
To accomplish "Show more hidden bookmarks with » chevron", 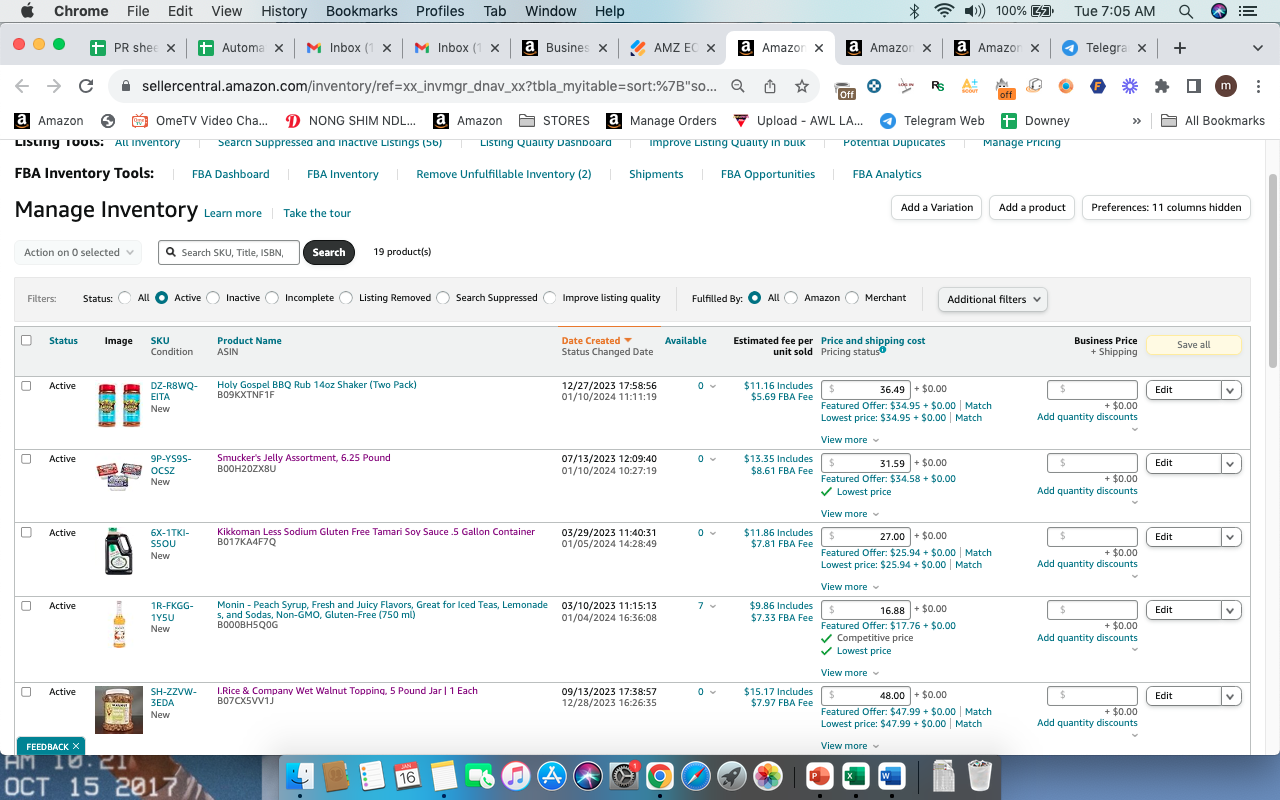I will [1136, 121].
